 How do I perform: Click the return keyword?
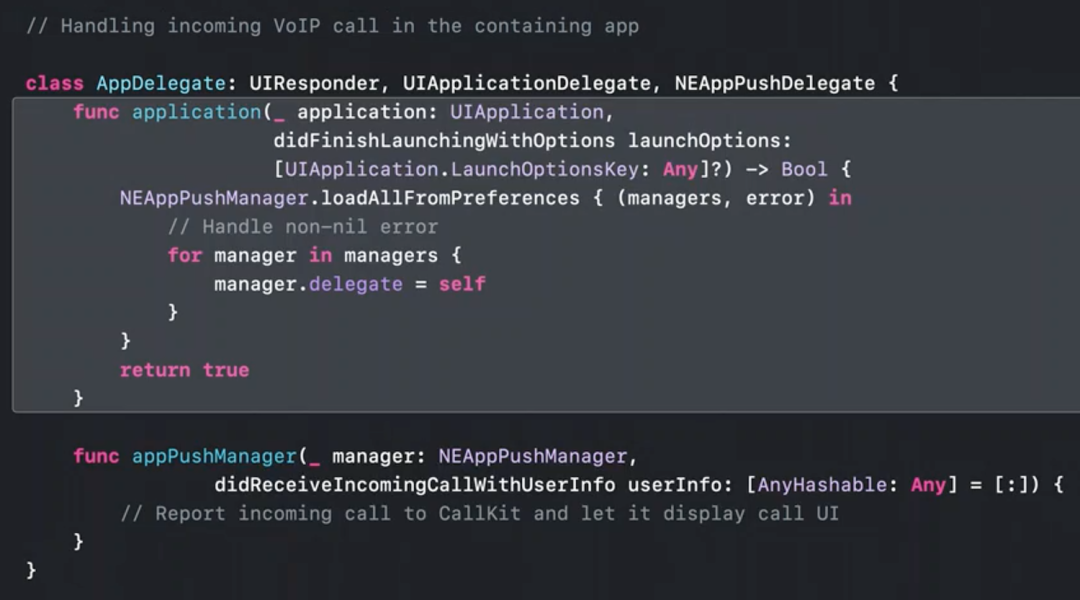point(154,370)
